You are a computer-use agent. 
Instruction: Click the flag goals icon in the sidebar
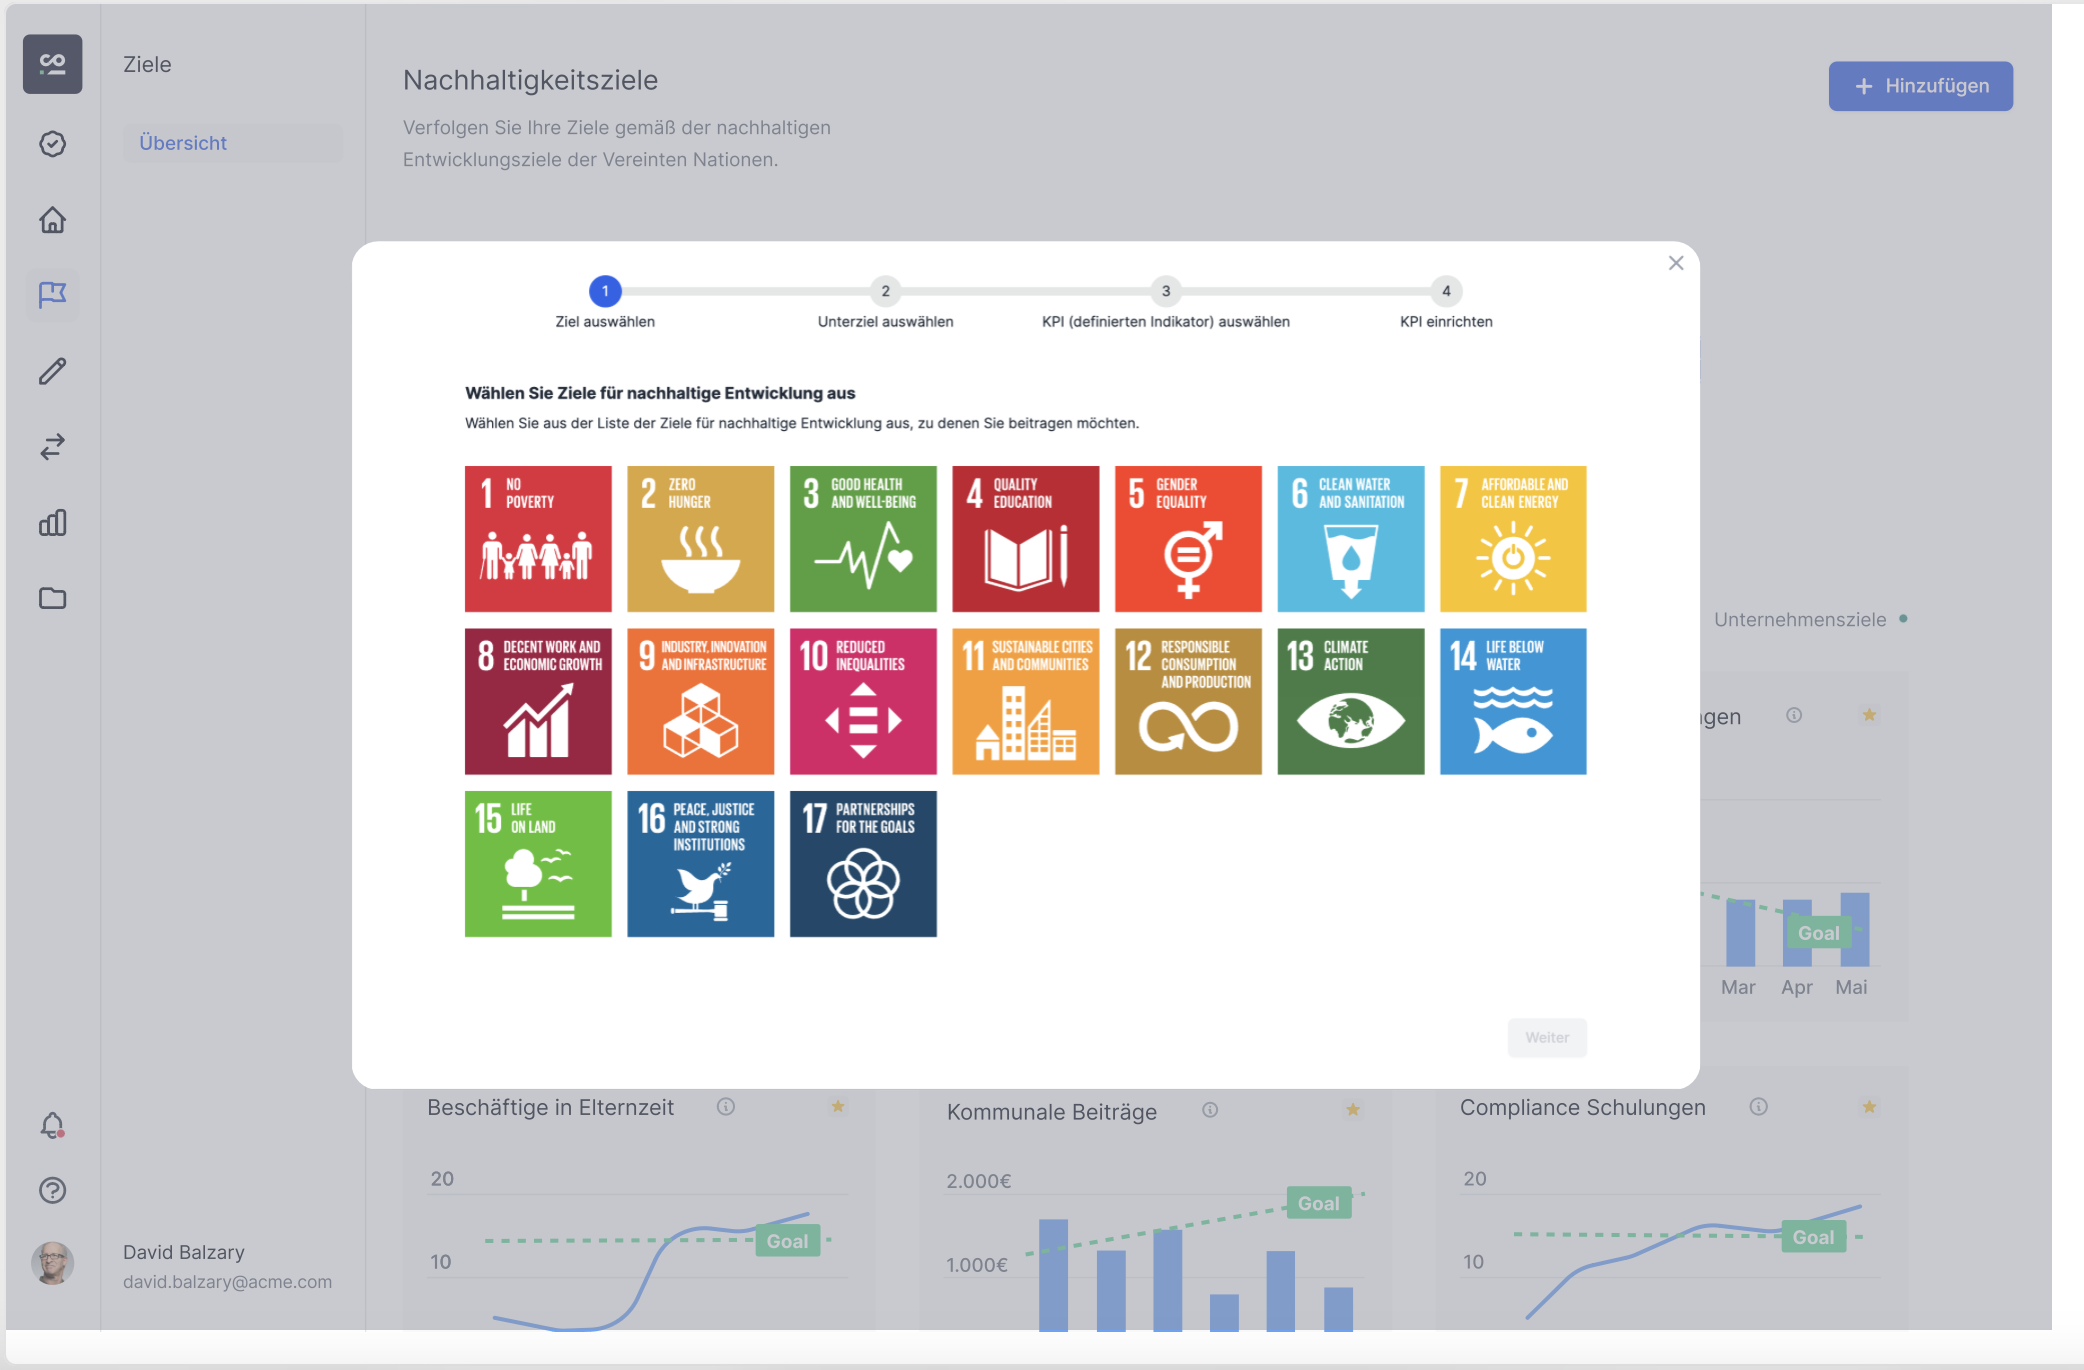[53, 295]
